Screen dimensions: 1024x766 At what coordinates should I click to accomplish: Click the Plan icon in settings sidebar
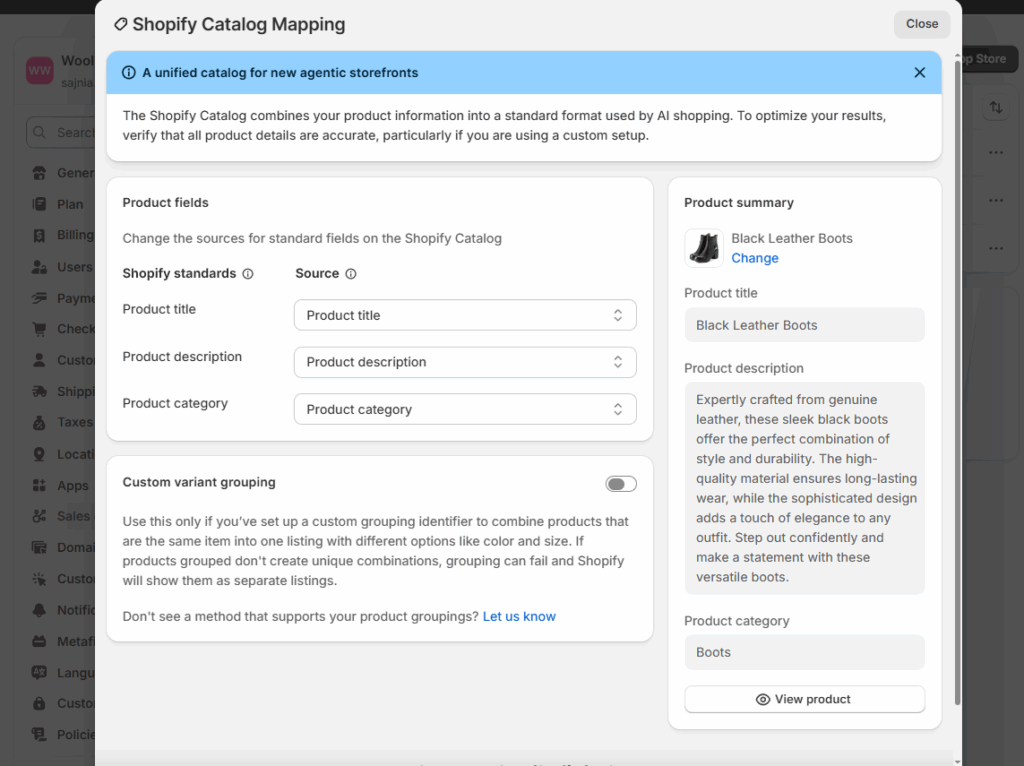[40, 204]
